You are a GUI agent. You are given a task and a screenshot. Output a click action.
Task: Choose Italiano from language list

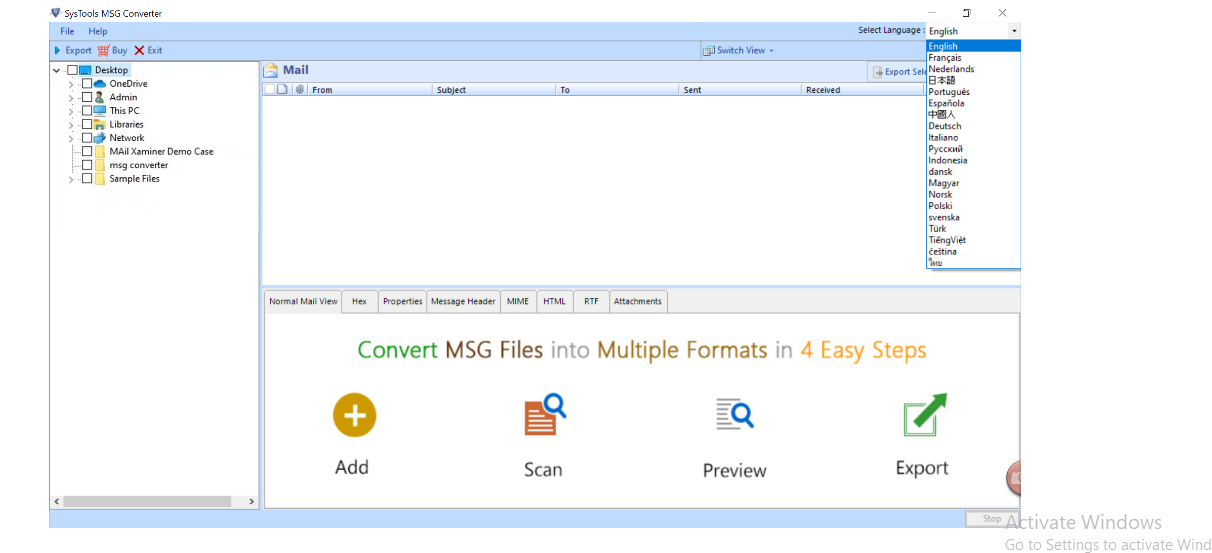point(973,138)
